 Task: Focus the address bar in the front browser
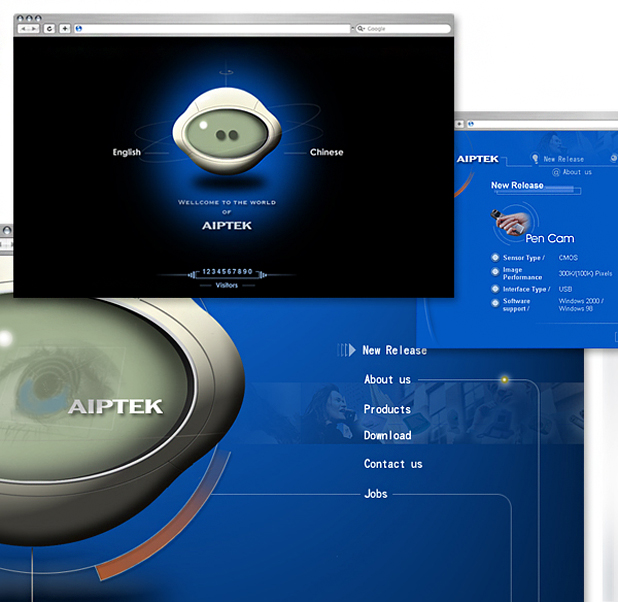pyautogui.click(x=212, y=29)
